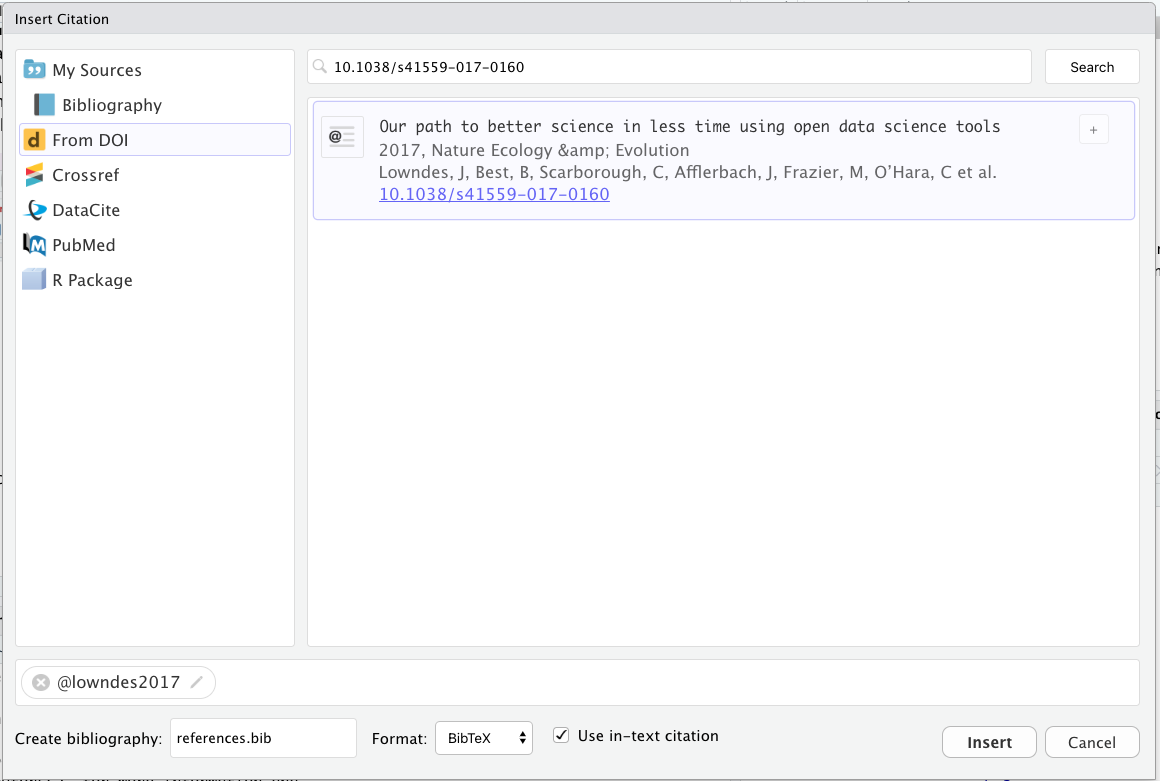Click the From DOI icon
This screenshot has height=781, width=1160.
35,140
